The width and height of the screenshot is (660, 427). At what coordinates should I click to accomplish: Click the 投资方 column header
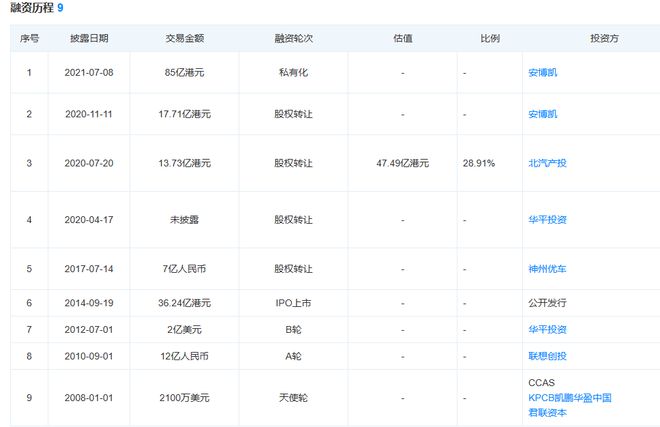[604, 38]
